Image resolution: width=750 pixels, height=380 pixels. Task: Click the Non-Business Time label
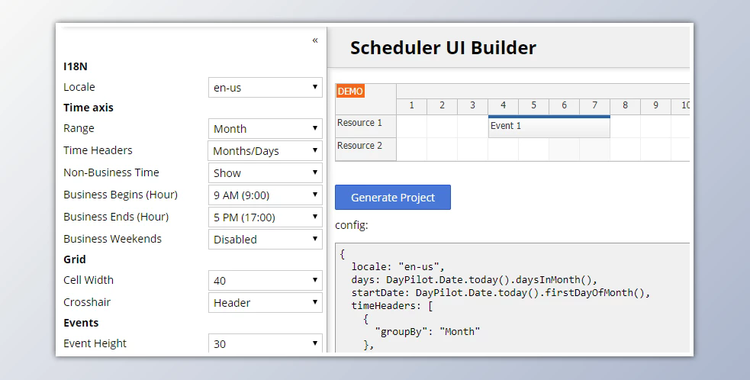click(111, 172)
